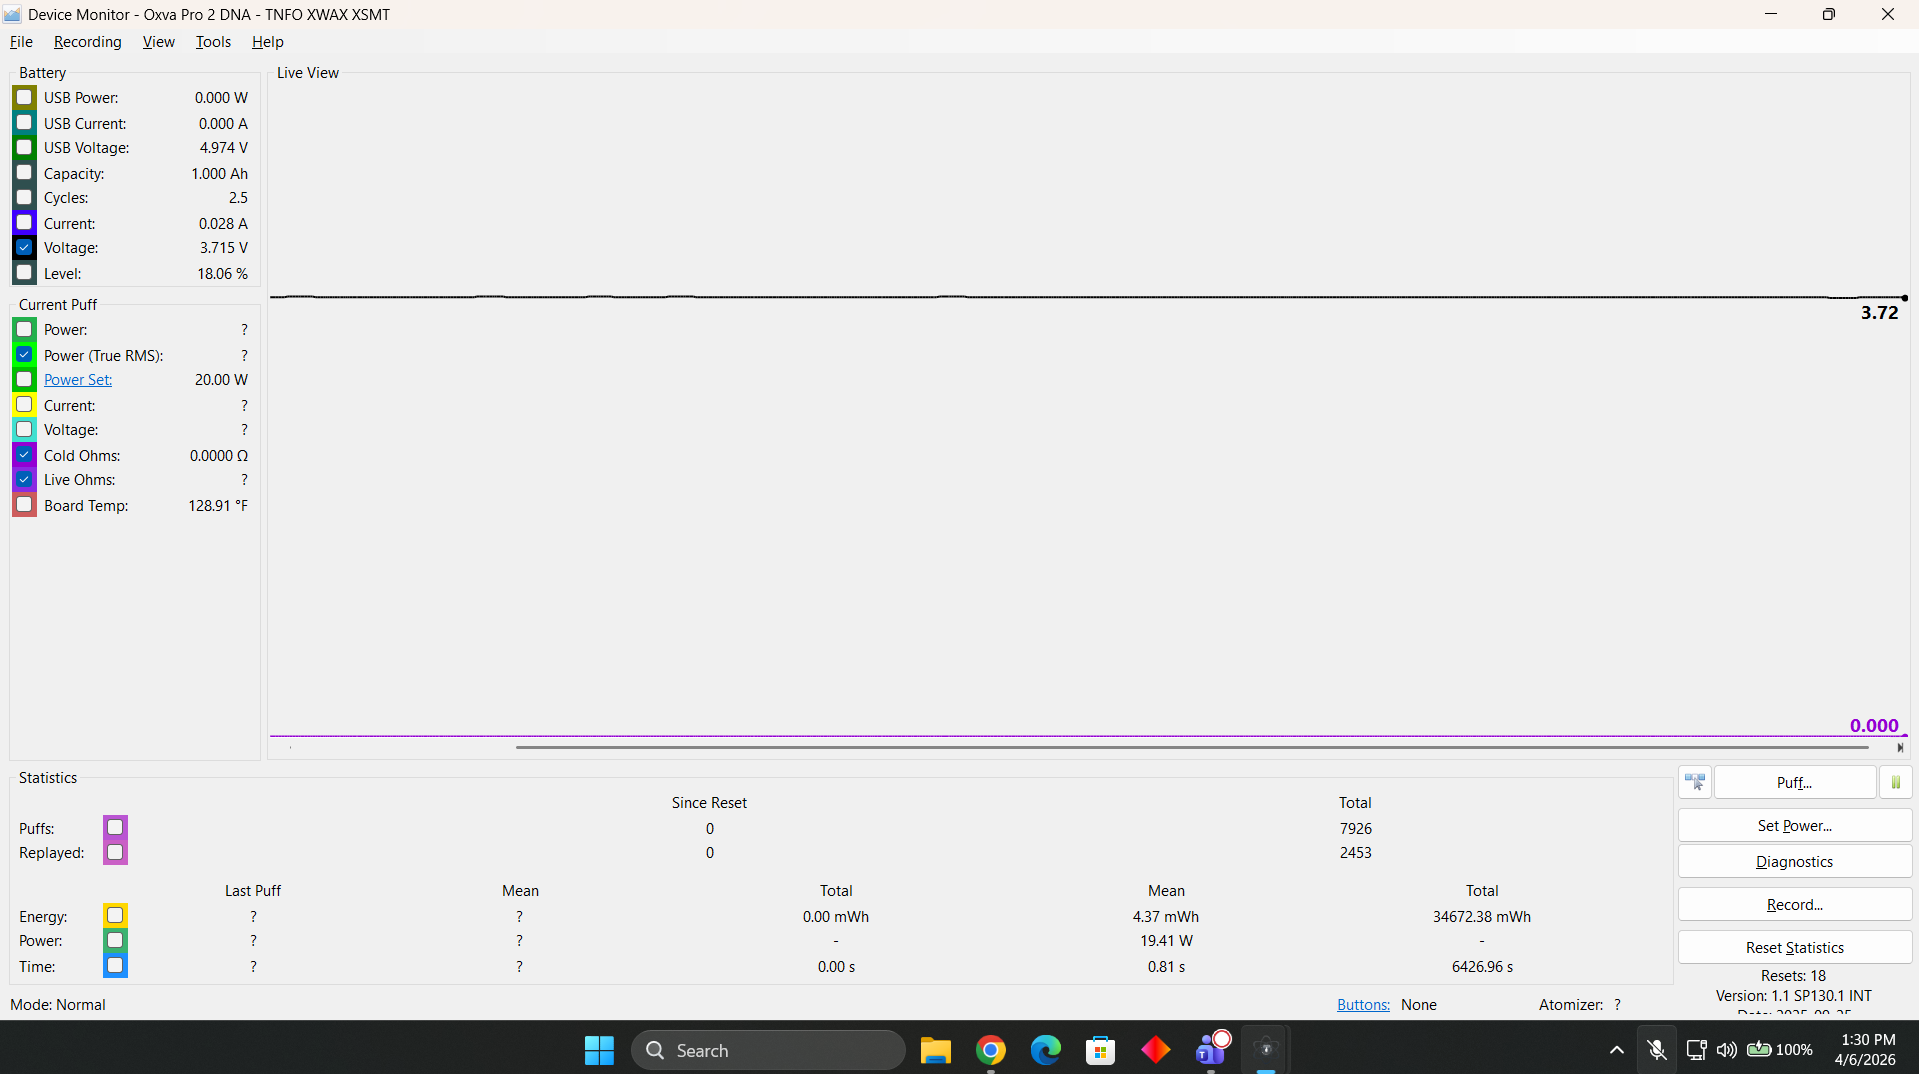
Task: Toggle the Board Temp checkbox
Action: click(x=25, y=506)
